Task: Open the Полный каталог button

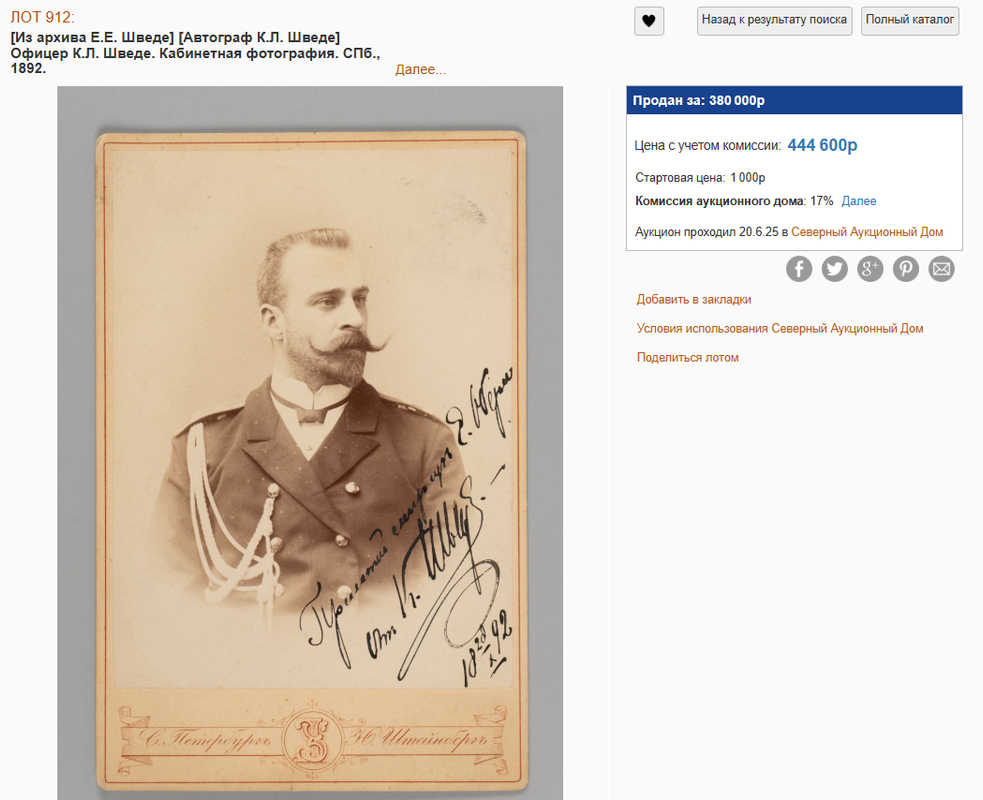Action: (x=910, y=21)
